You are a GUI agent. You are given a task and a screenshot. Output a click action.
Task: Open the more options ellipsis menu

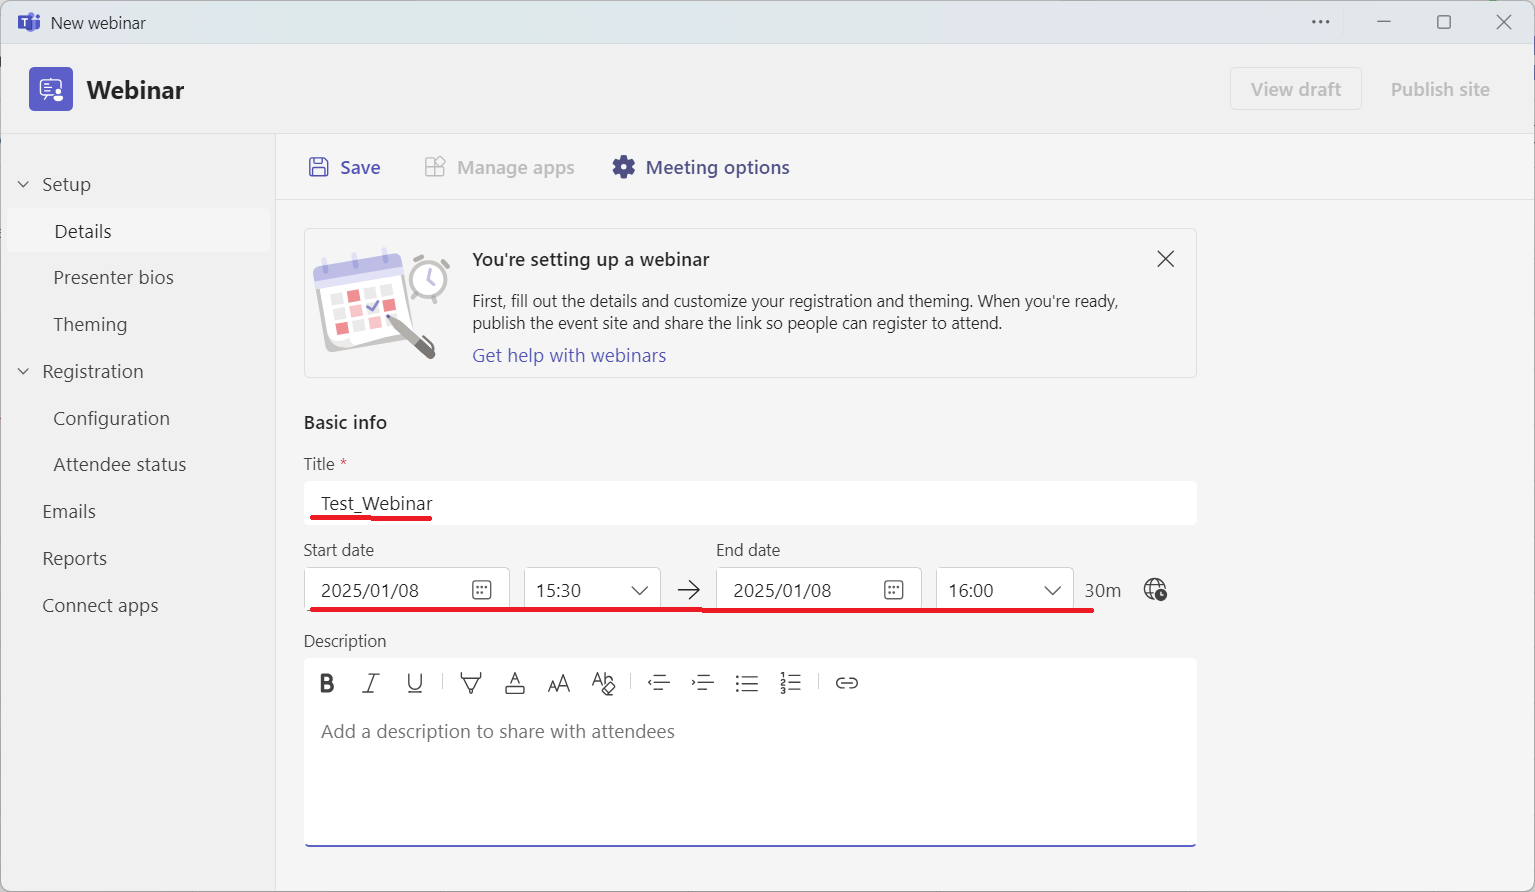coord(1321,22)
